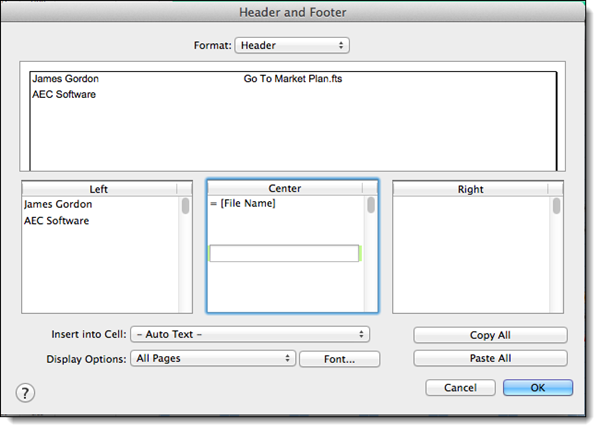Open the Format Header dropdown
The image size is (600, 431).
coord(291,45)
